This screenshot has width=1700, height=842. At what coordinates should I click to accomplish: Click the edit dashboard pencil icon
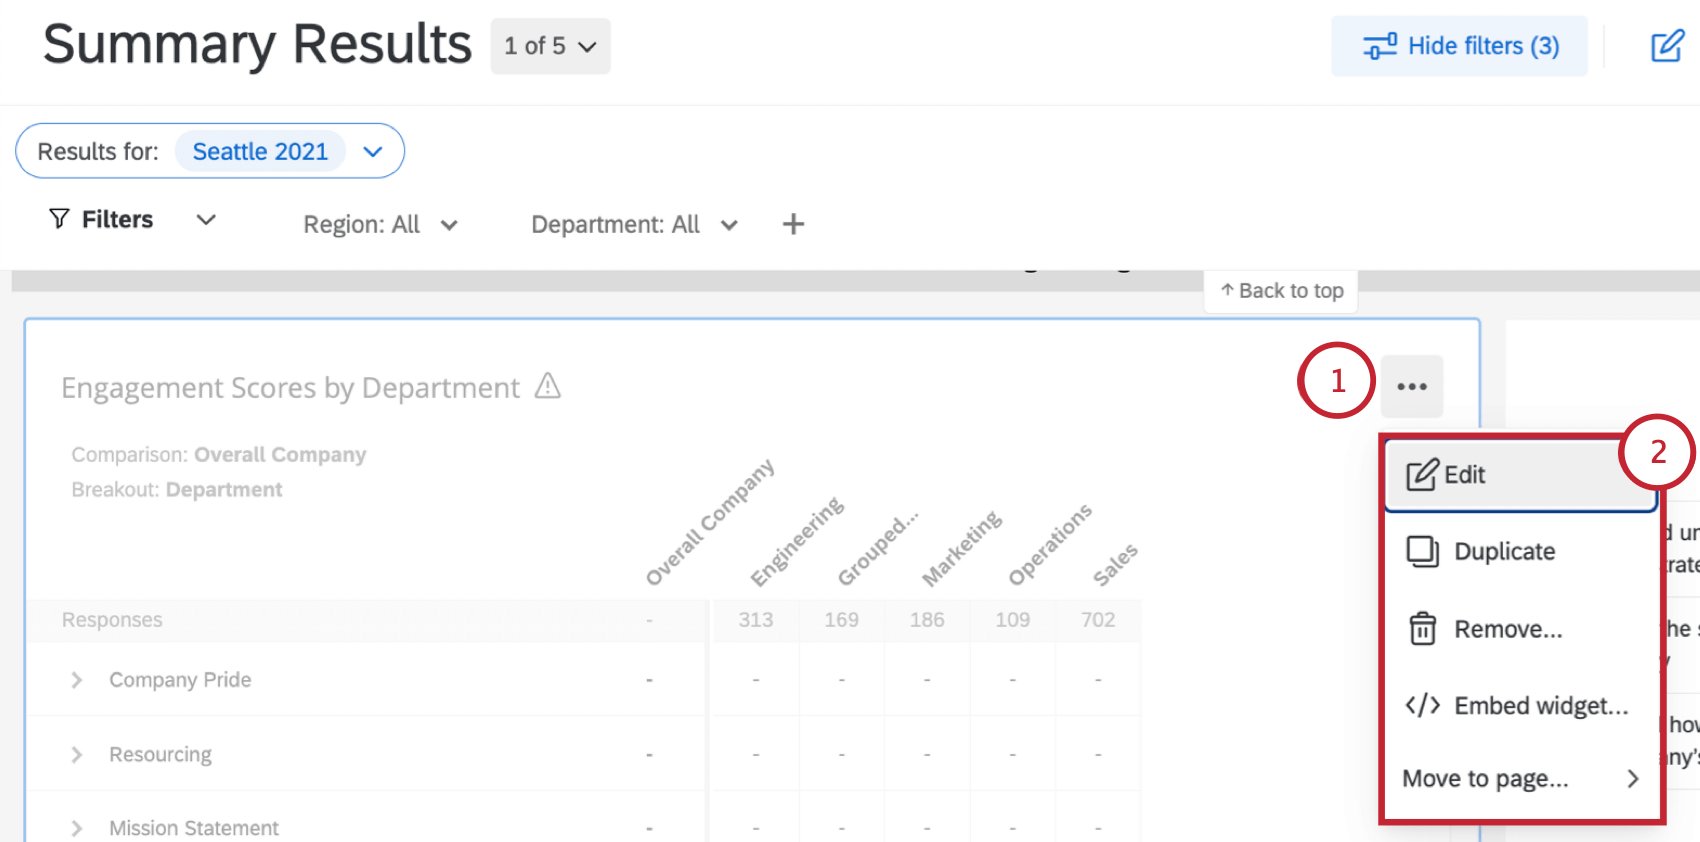tap(1667, 46)
